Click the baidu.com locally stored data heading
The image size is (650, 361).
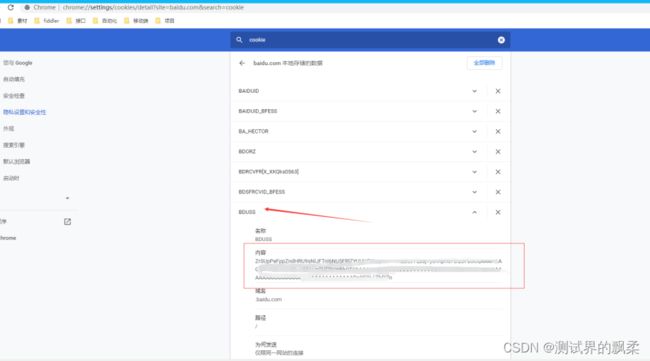click(288, 63)
